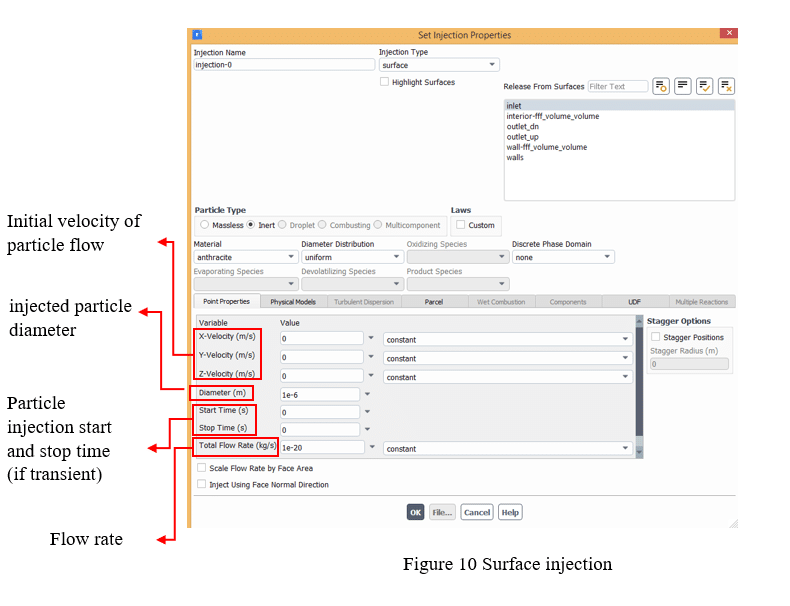790x606 pixels.
Task: Close the Set Injection Properties dialog
Action: pyautogui.click(x=729, y=34)
